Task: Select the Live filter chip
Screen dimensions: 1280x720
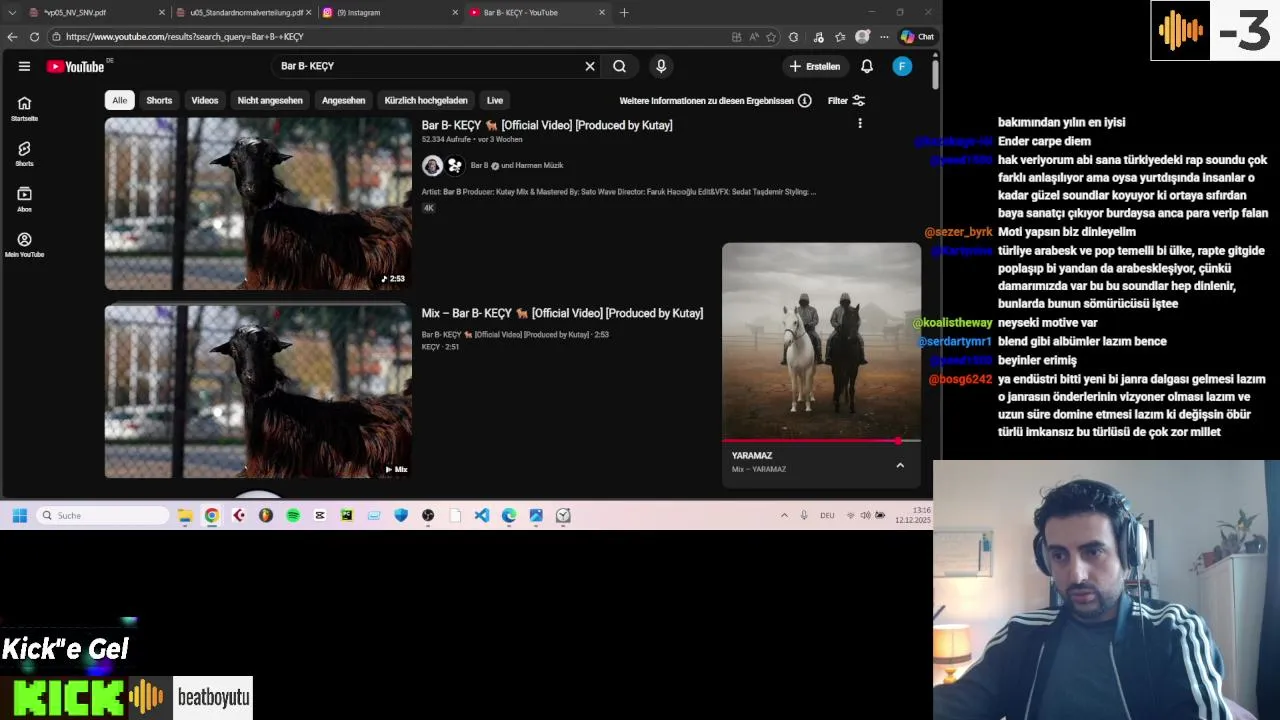Action: (495, 100)
